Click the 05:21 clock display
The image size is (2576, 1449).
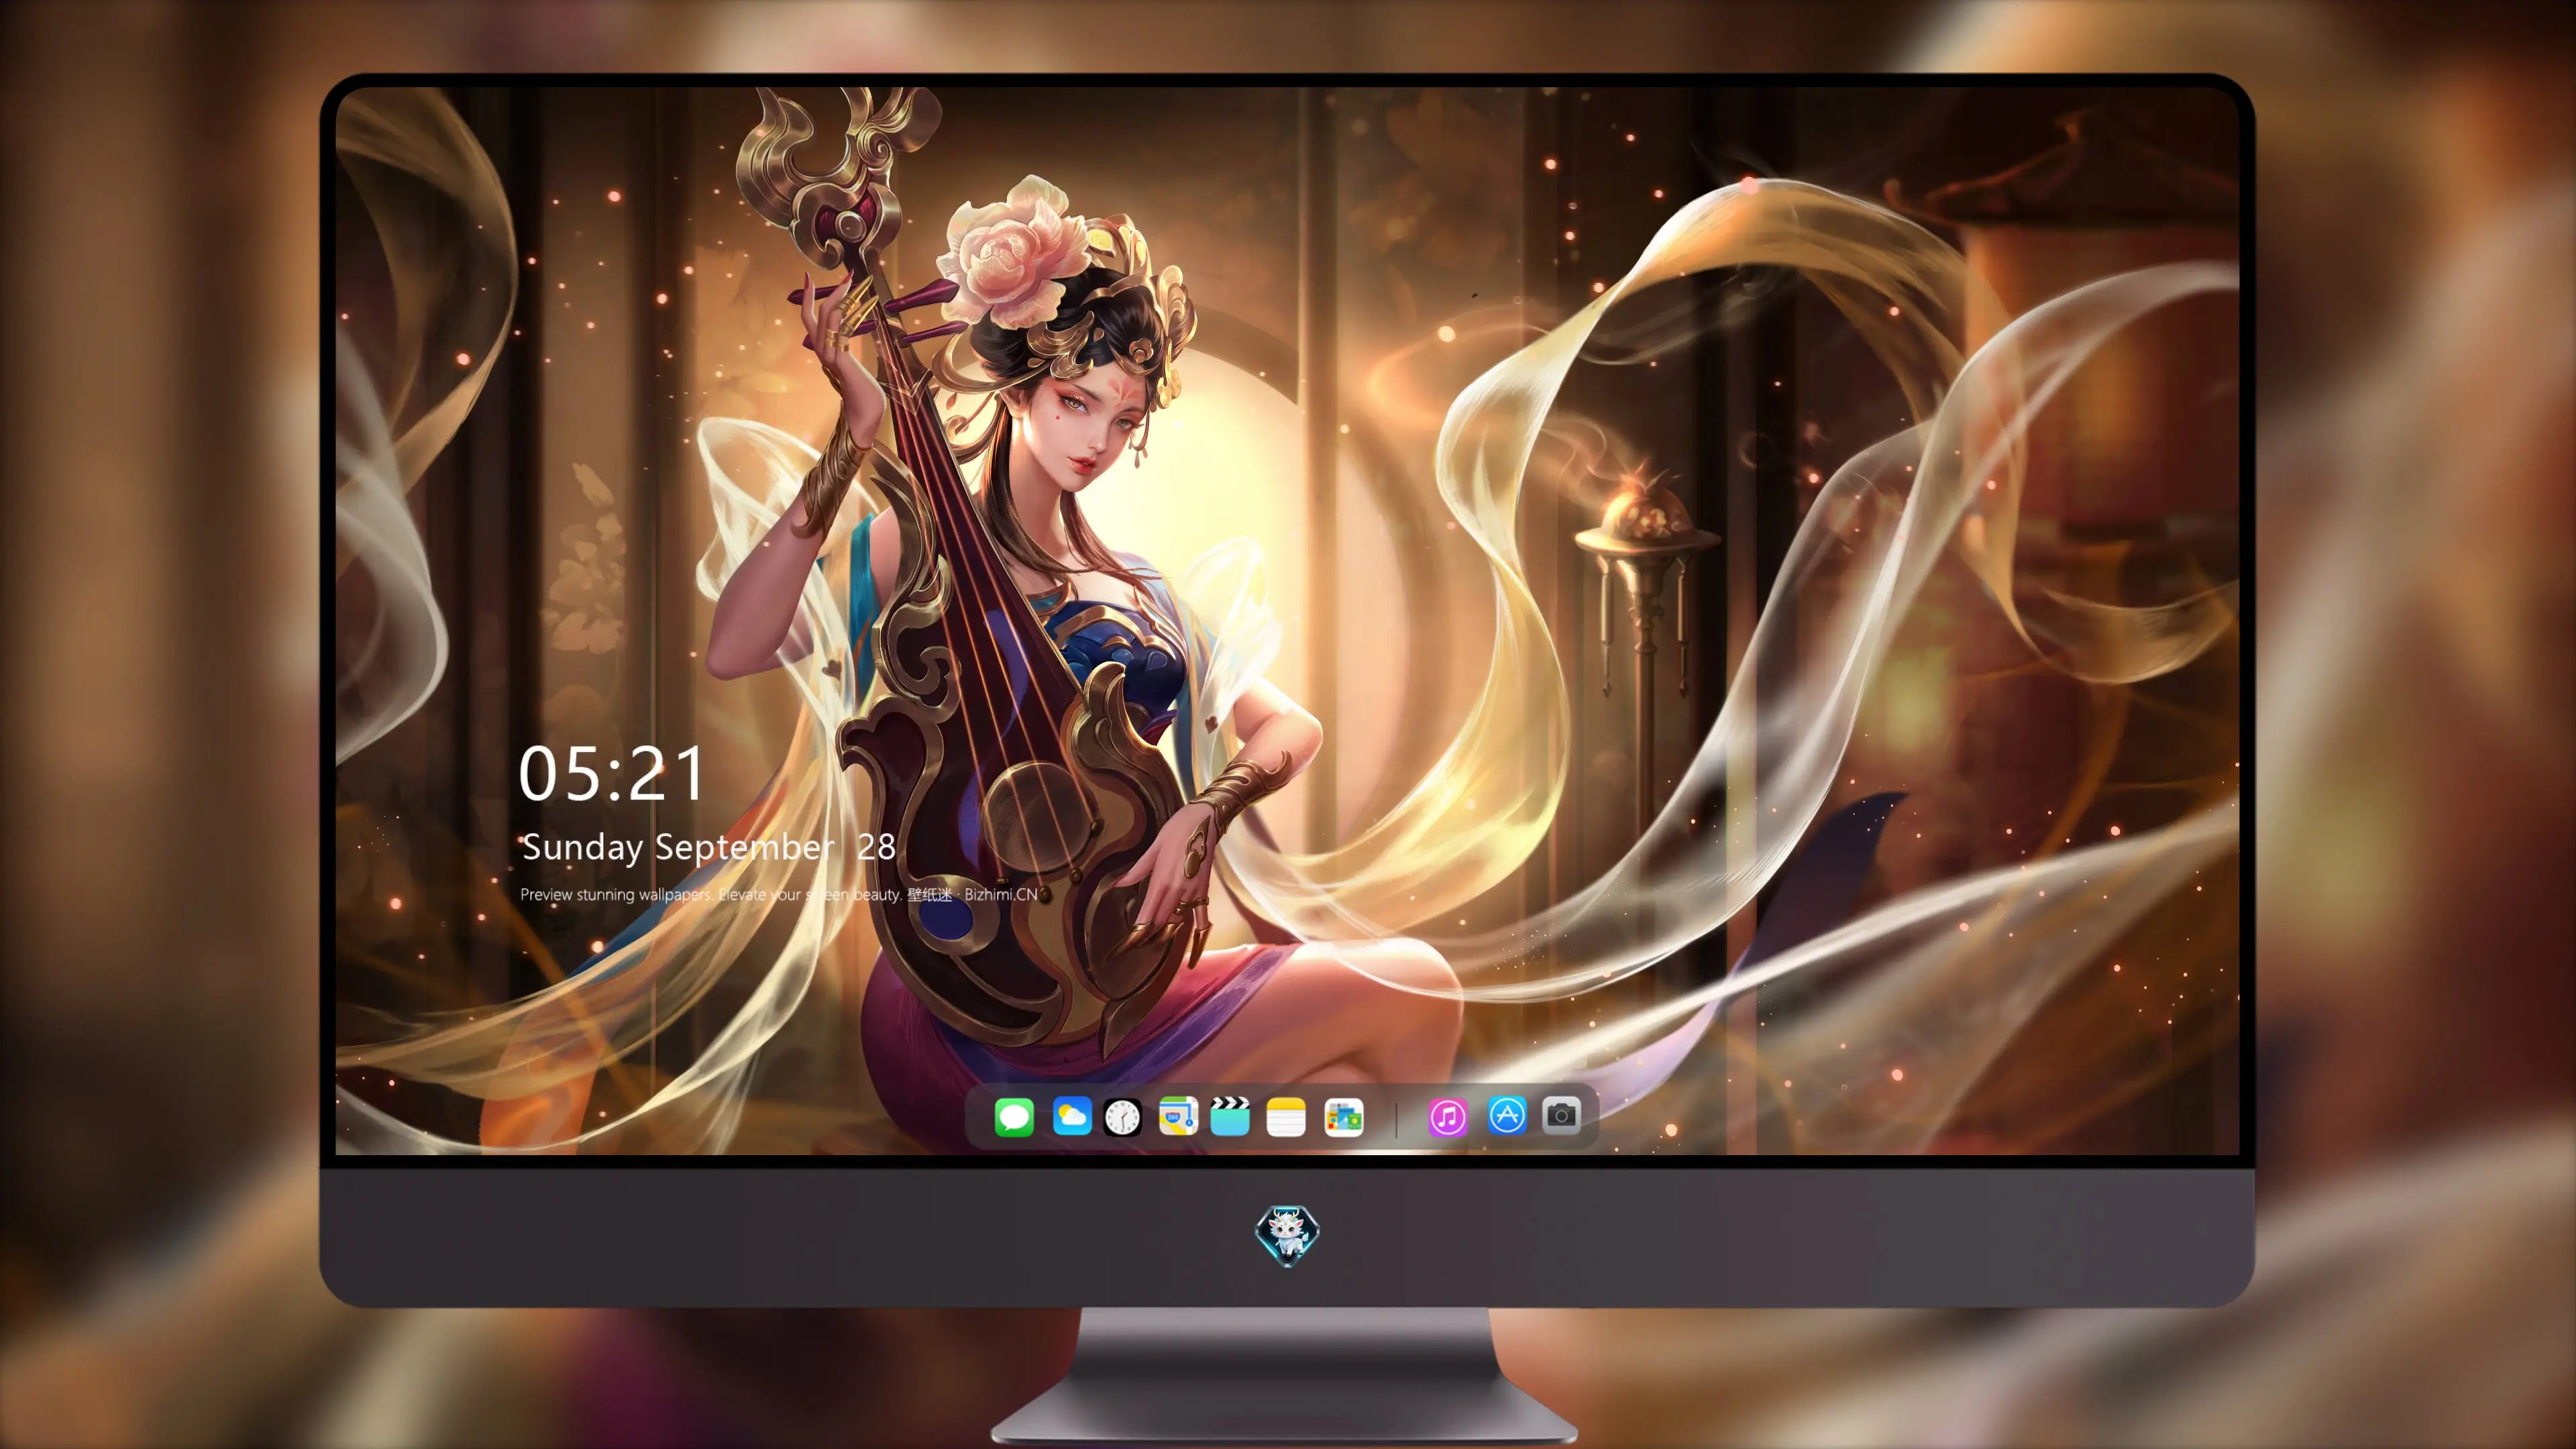(x=611, y=774)
